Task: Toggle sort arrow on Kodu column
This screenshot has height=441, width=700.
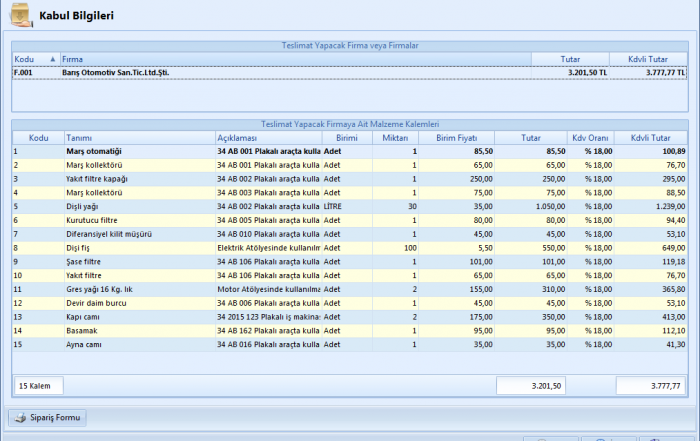Action: (x=53, y=60)
